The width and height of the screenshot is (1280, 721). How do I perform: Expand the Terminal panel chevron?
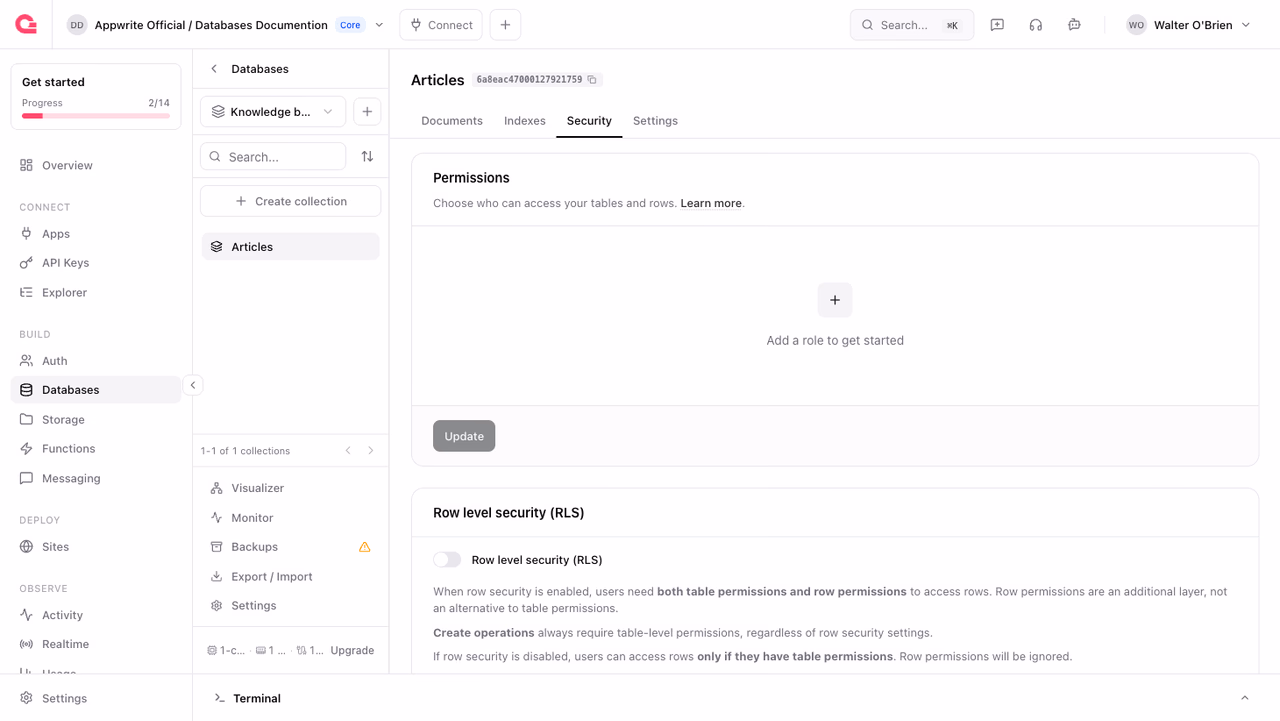pos(1245,698)
